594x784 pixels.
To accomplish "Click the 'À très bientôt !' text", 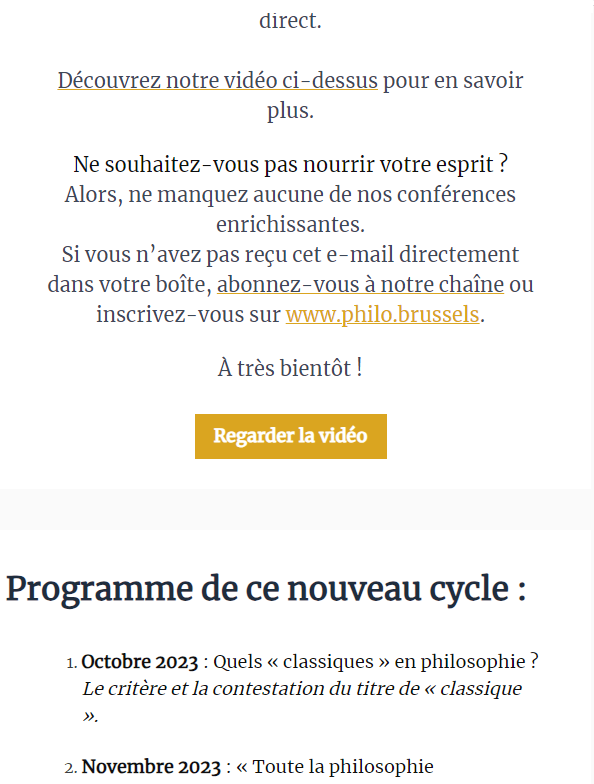I will pos(290,368).
